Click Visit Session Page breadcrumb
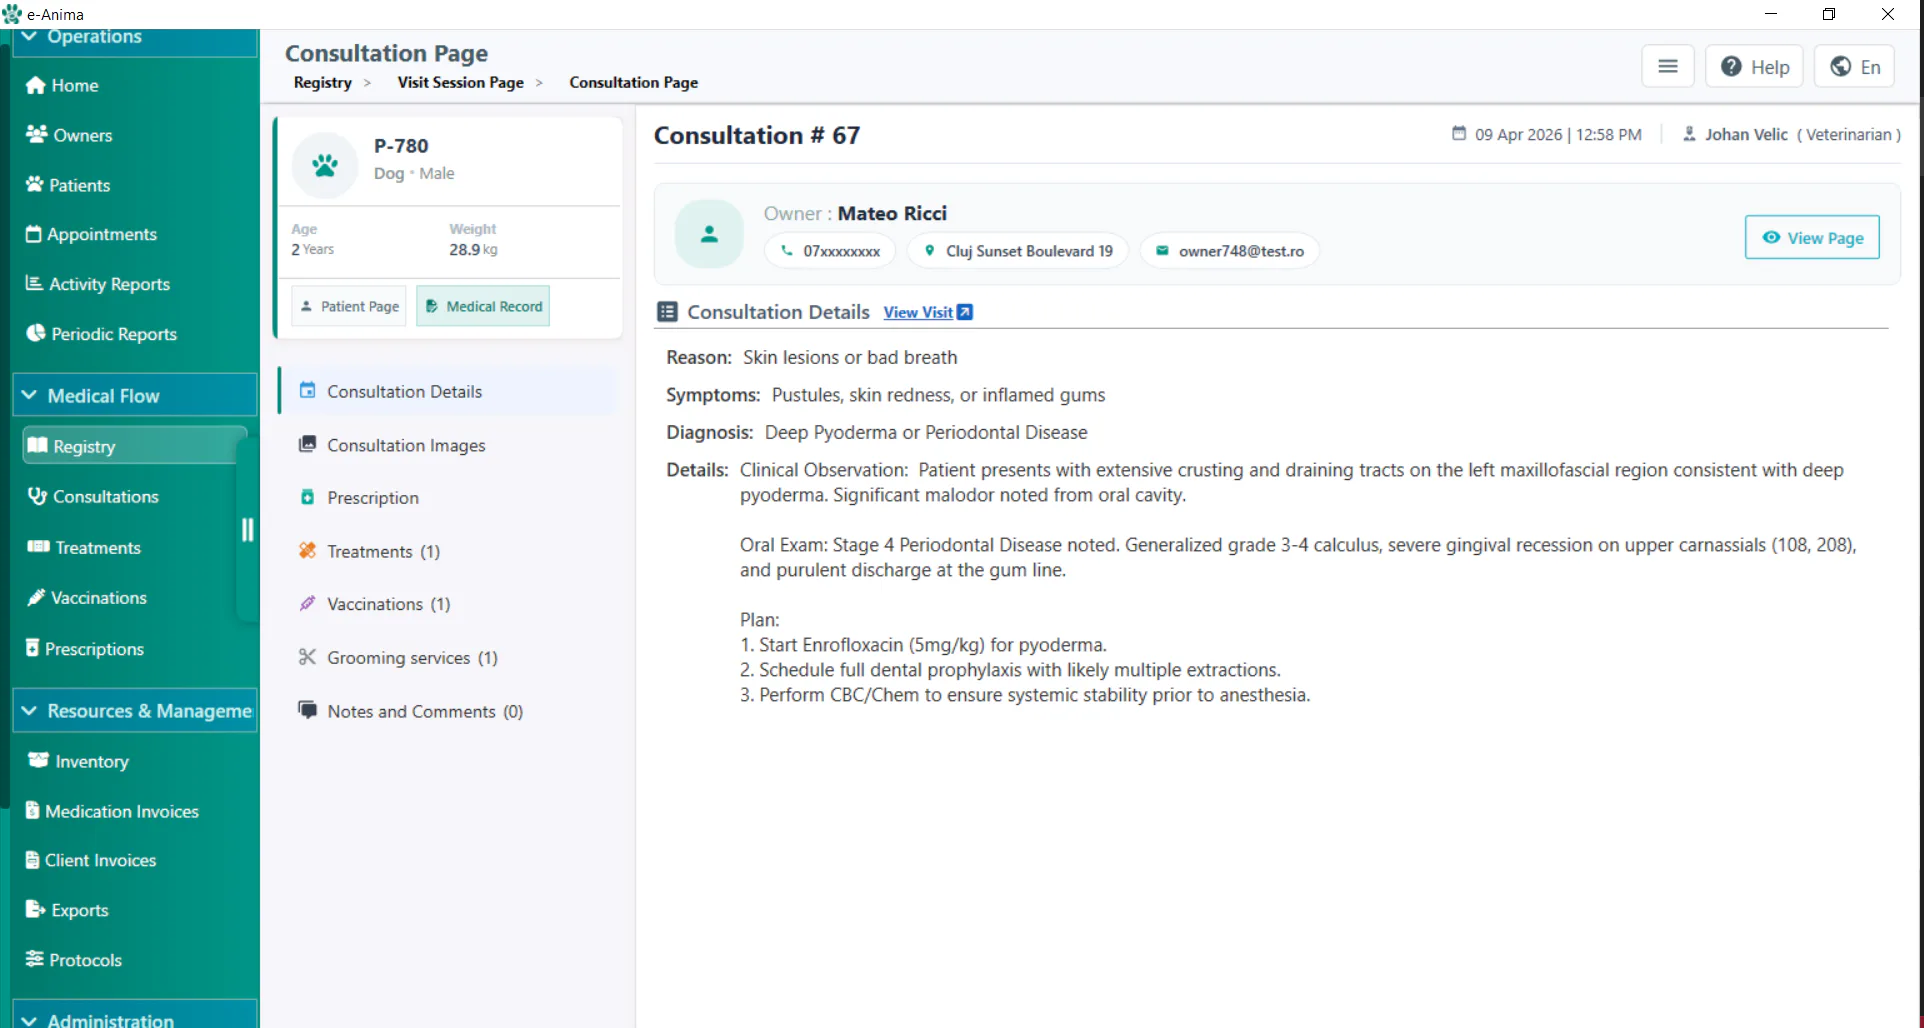Viewport: 1924px width, 1028px height. [x=460, y=82]
